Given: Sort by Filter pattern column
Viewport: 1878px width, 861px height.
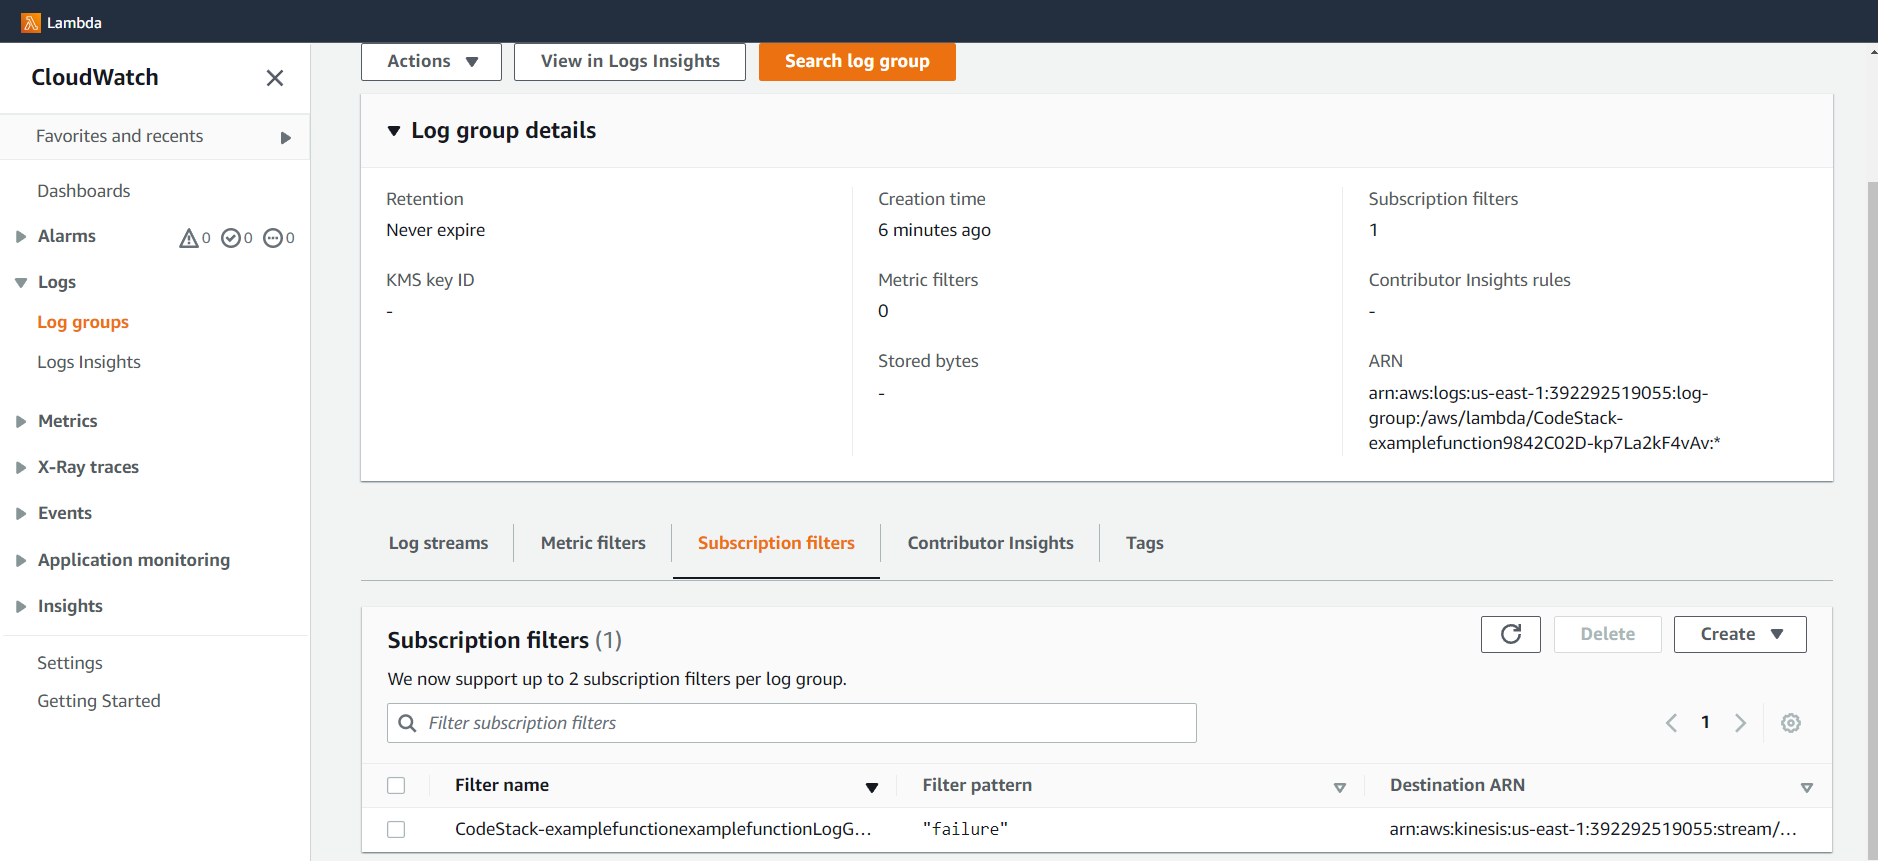Looking at the screenshot, I should click(1340, 788).
